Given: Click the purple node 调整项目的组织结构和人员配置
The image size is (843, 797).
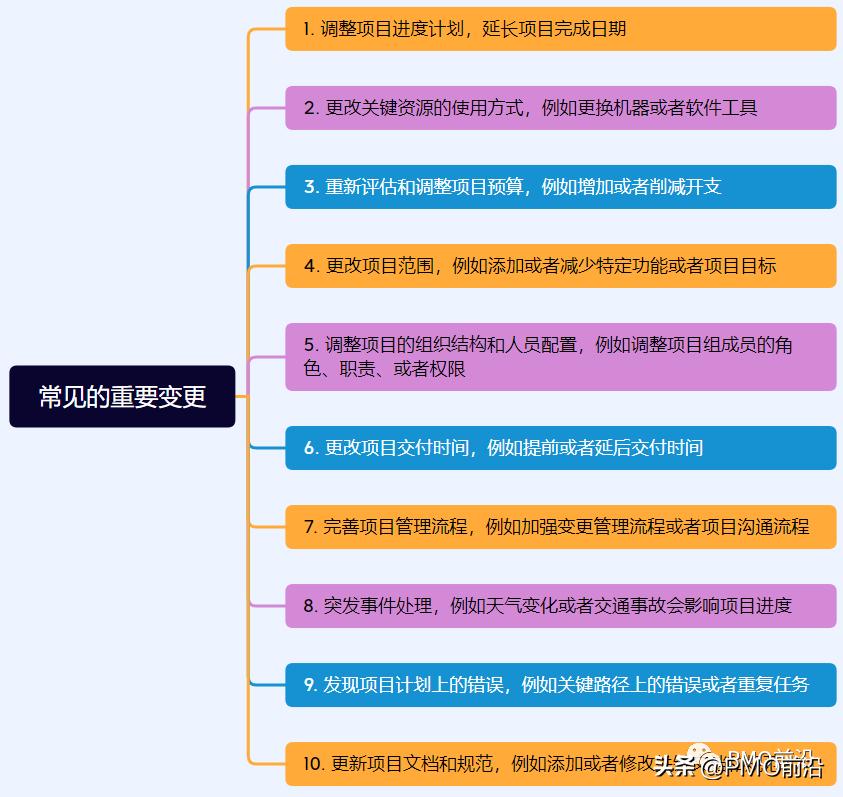Looking at the screenshot, I should [558, 356].
